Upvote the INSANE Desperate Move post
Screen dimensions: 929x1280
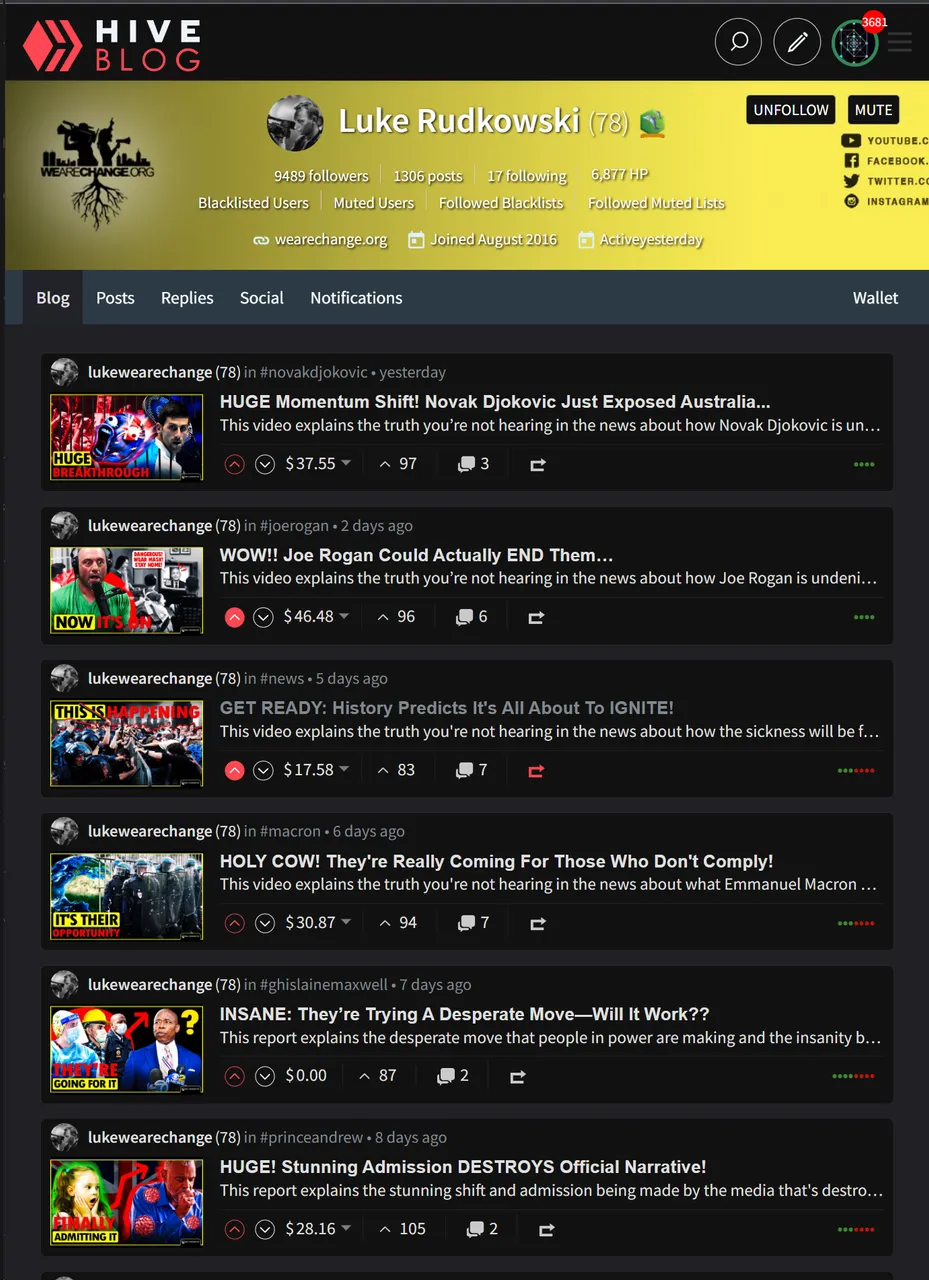pos(234,1076)
